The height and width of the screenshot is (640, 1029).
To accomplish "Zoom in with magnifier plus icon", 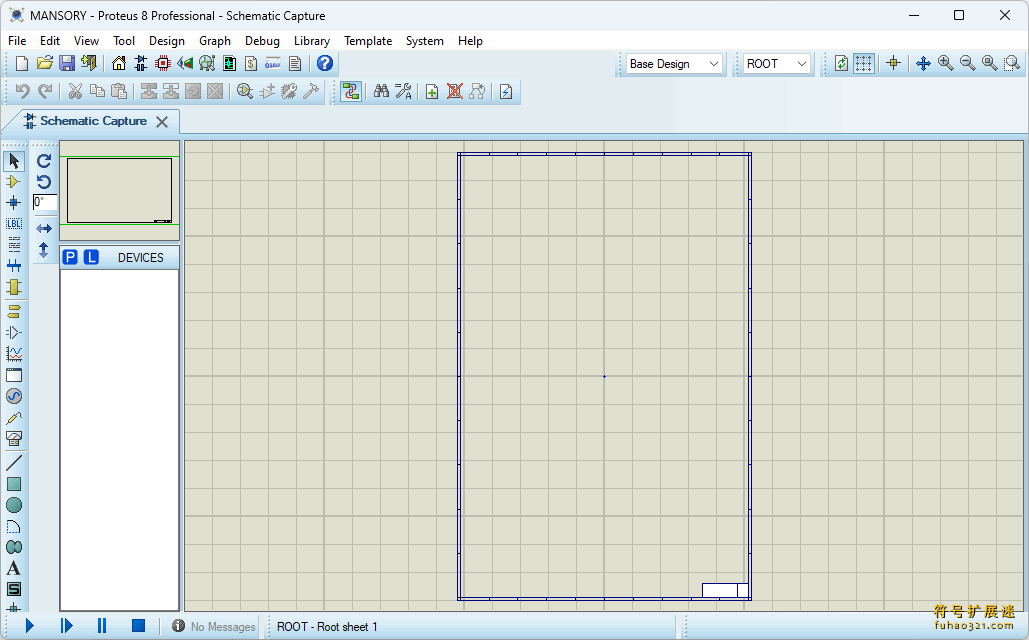I will (x=946, y=64).
